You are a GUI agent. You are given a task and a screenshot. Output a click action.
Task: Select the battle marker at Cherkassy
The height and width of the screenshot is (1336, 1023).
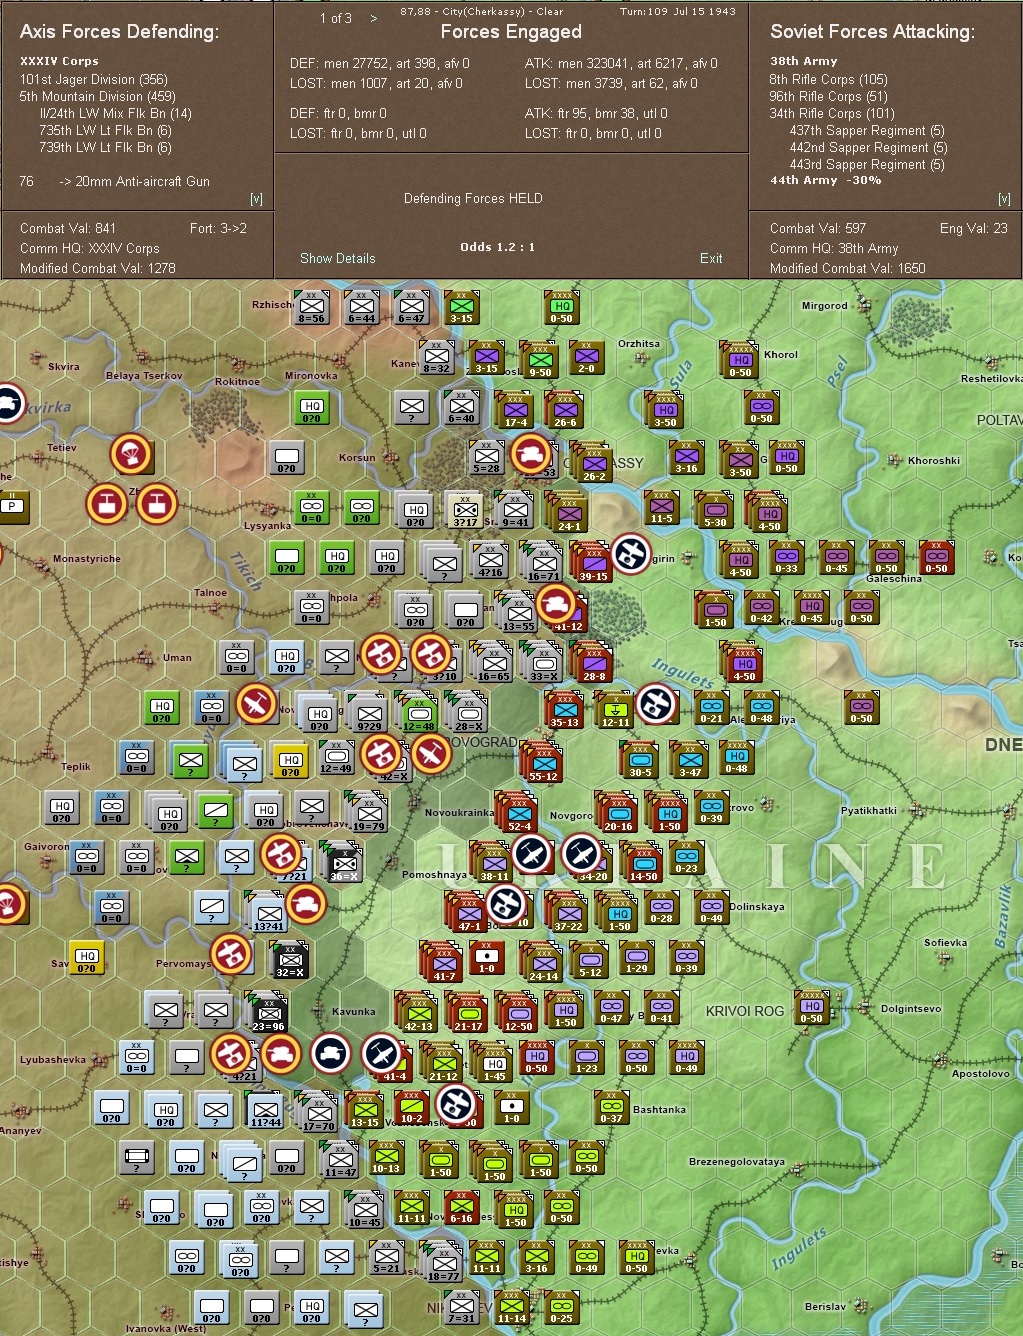click(x=533, y=455)
